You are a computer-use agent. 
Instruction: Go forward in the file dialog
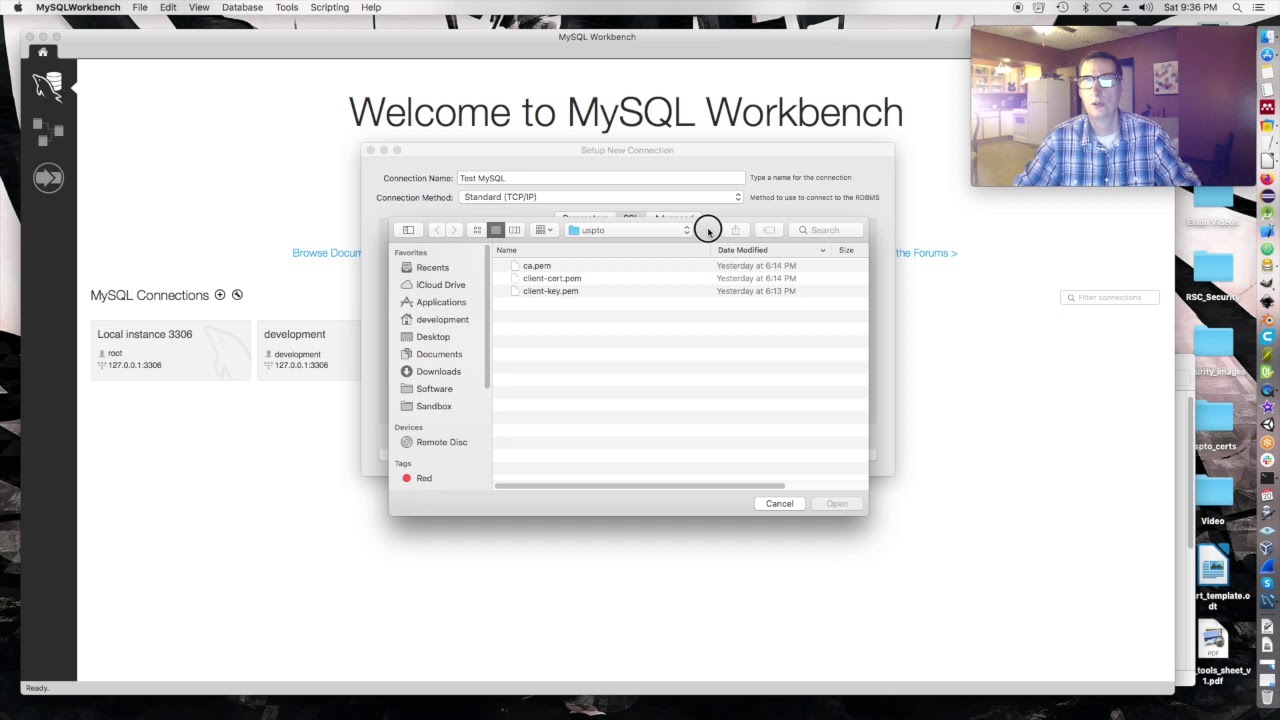tap(454, 230)
